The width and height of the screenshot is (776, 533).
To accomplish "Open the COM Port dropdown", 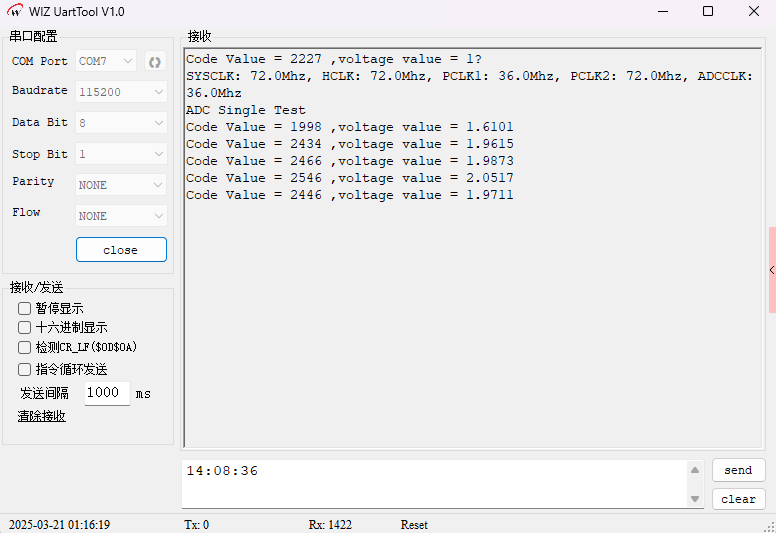I will (106, 61).
